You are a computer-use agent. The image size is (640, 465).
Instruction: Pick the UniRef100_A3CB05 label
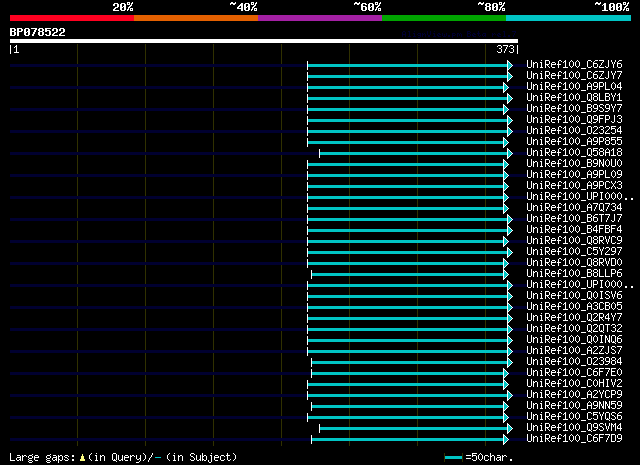(574, 307)
